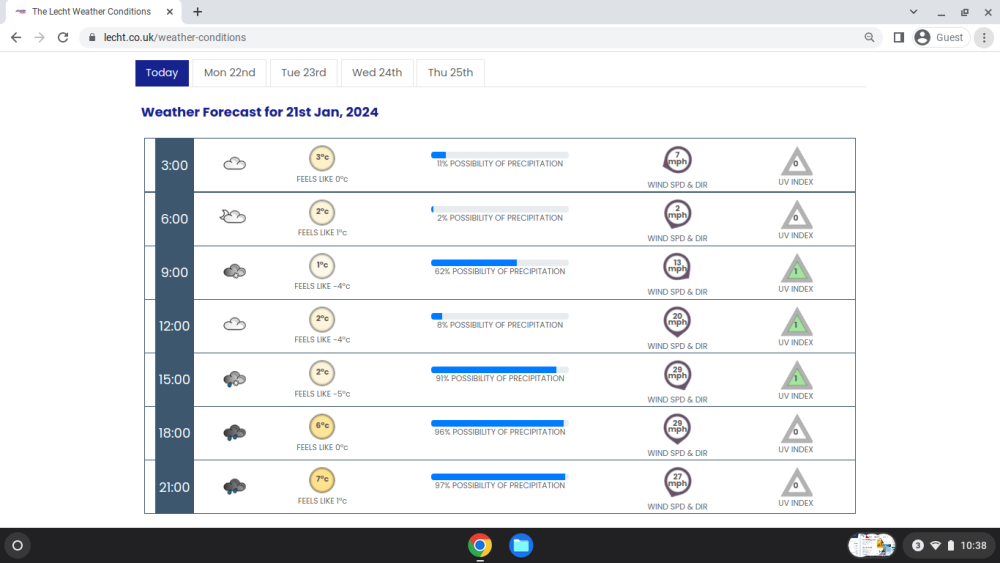The height and width of the screenshot is (563, 1000).
Task: Open the ChromeOS launcher
Action: (18, 545)
